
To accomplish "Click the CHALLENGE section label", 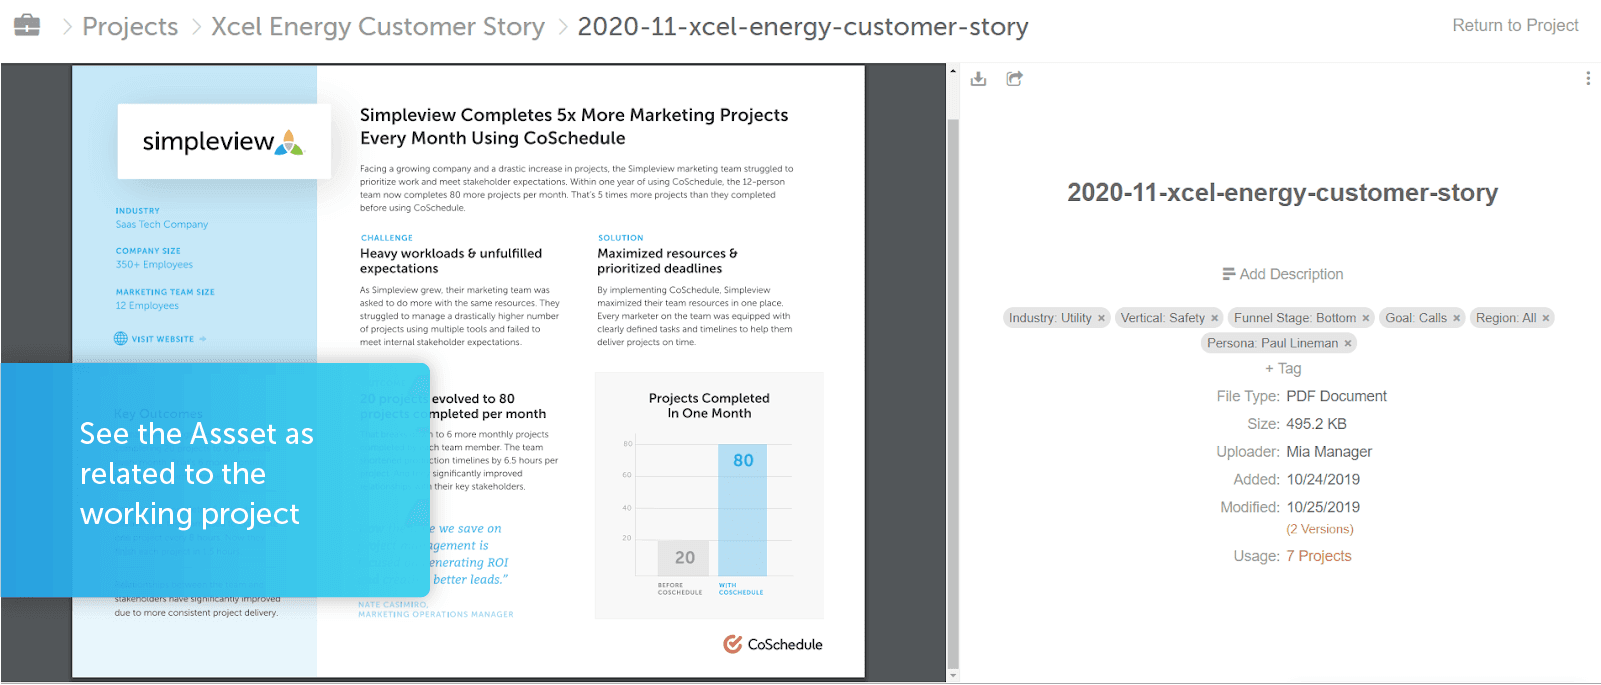I will 387,238.
